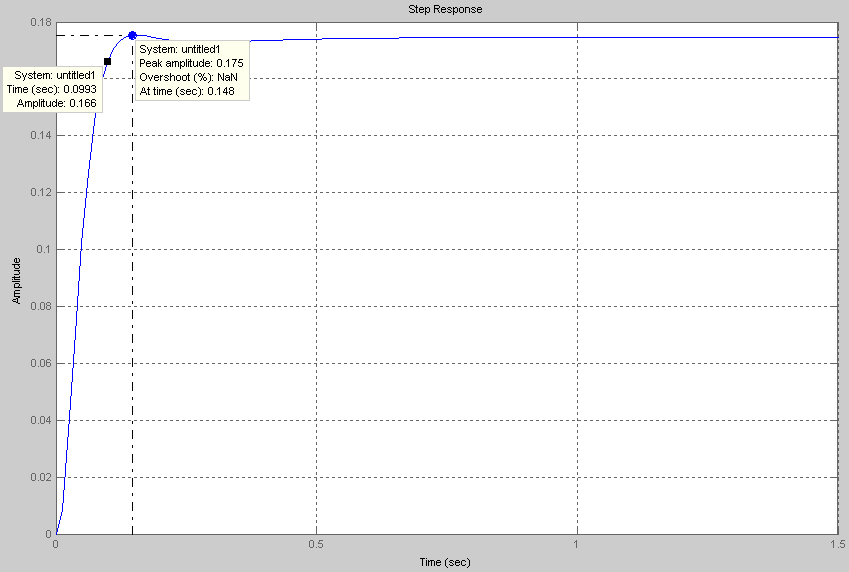
Task: Select the black square data tip marker
Action: (107, 62)
